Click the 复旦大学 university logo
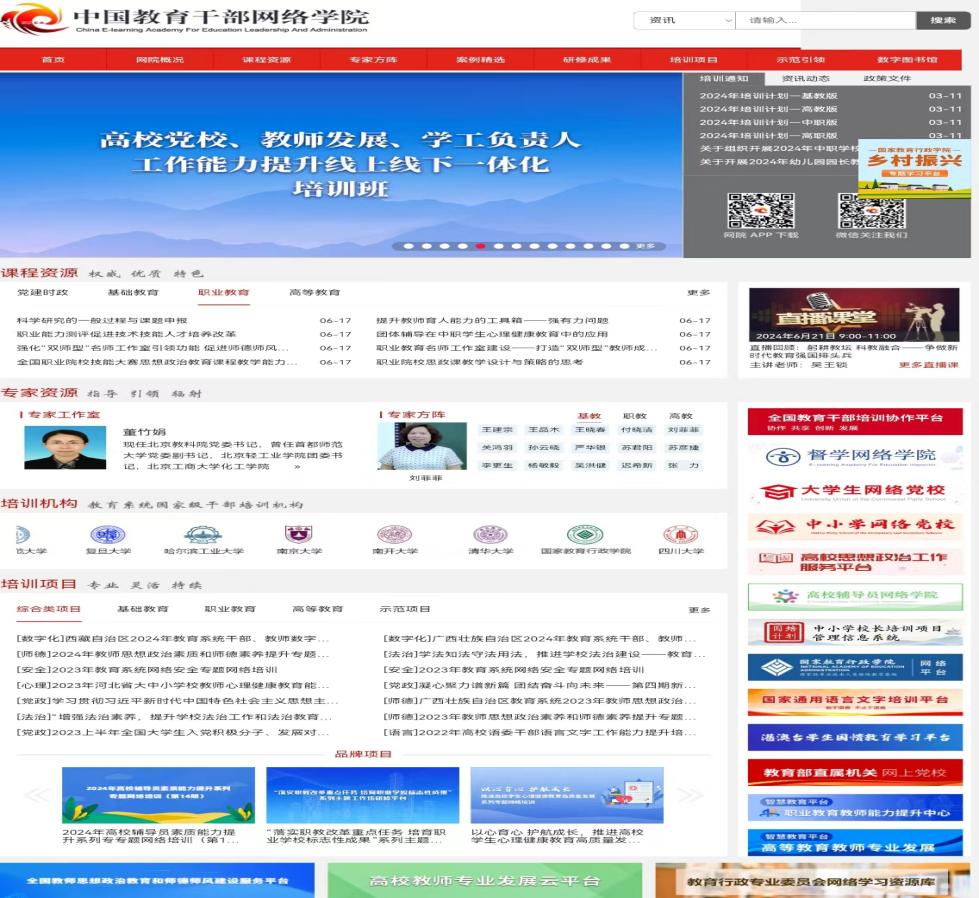This screenshot has width=979, height=898. pyautogui.click(x=107, y=535)
